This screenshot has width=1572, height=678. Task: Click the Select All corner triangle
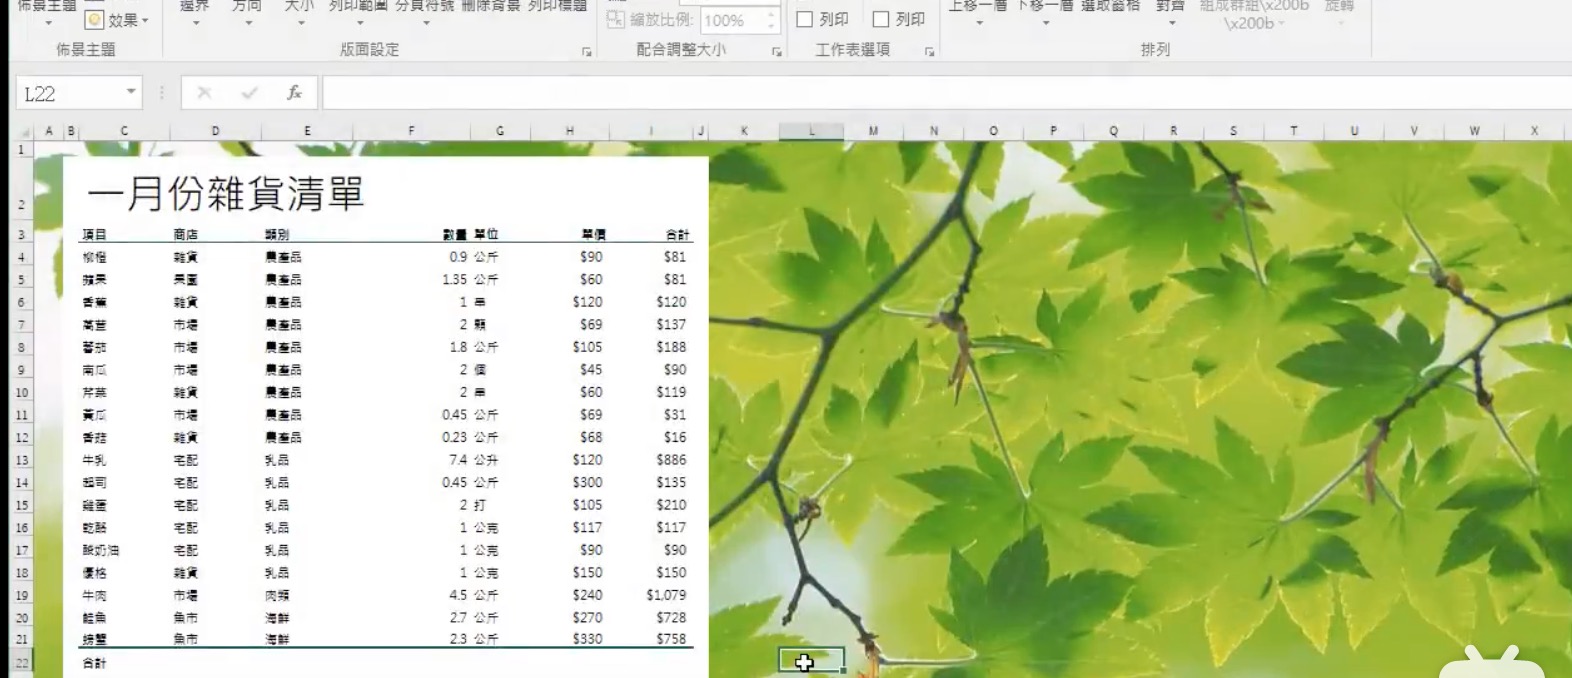click(x=24, y=132)
